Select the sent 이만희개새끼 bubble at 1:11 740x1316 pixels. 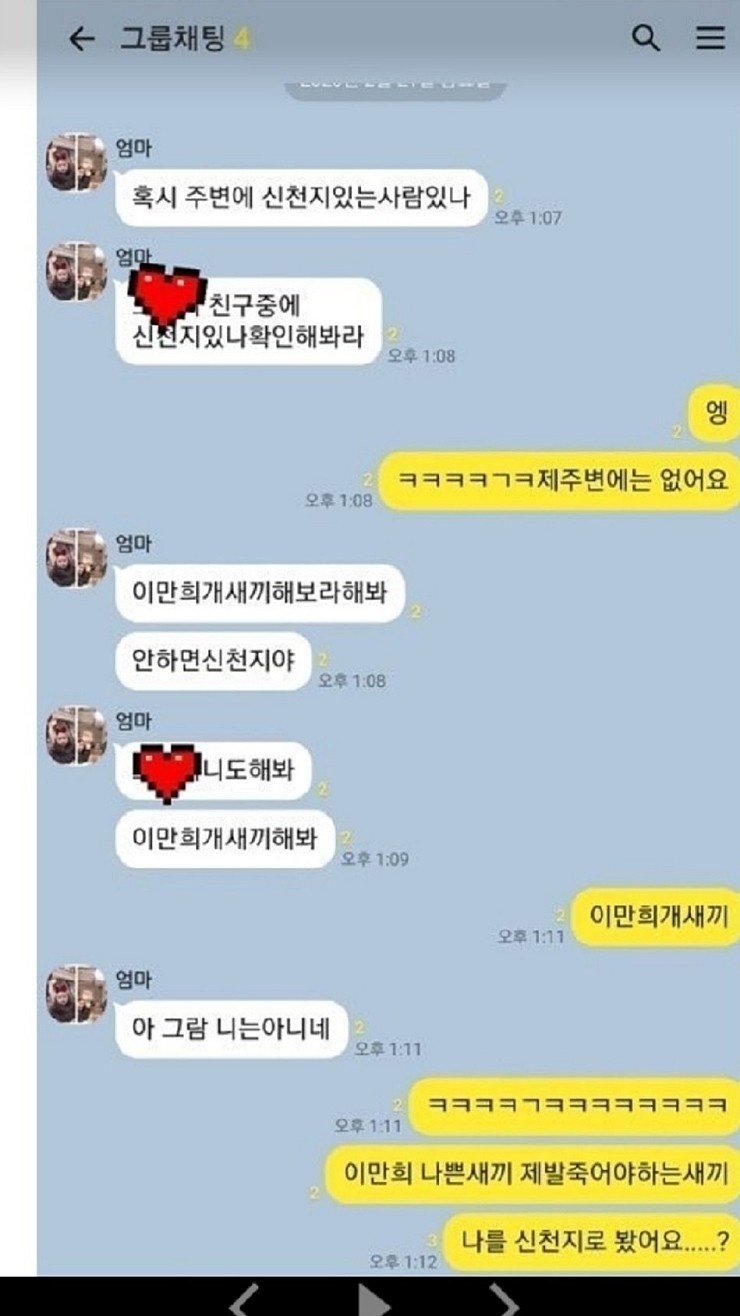[x=658, y=917]
